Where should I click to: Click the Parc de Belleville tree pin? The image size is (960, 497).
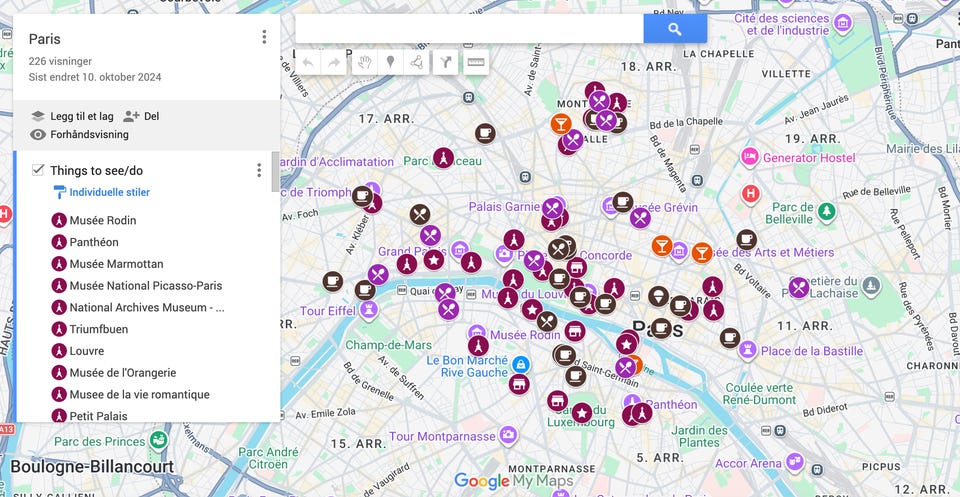(x=827, y=212)
